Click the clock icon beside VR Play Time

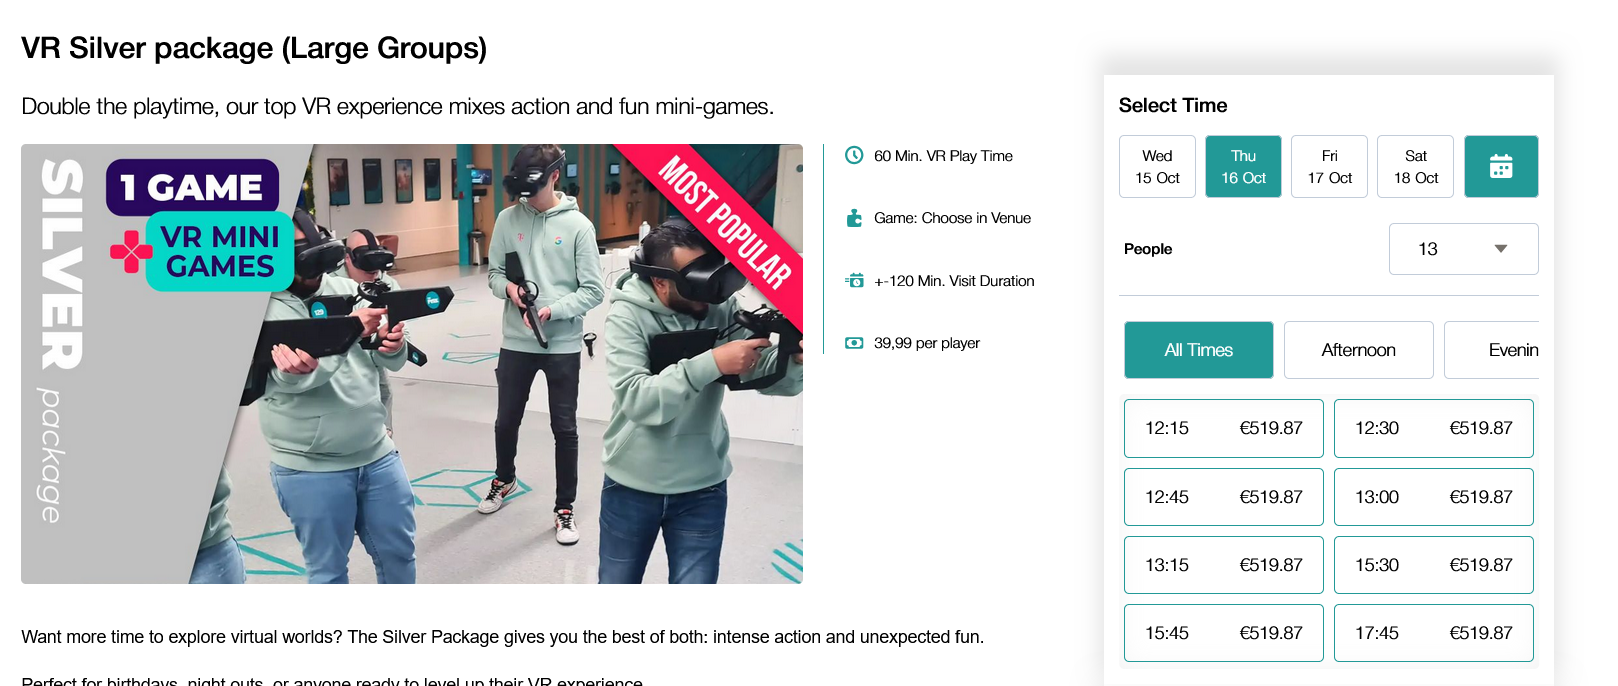(854, 155)
